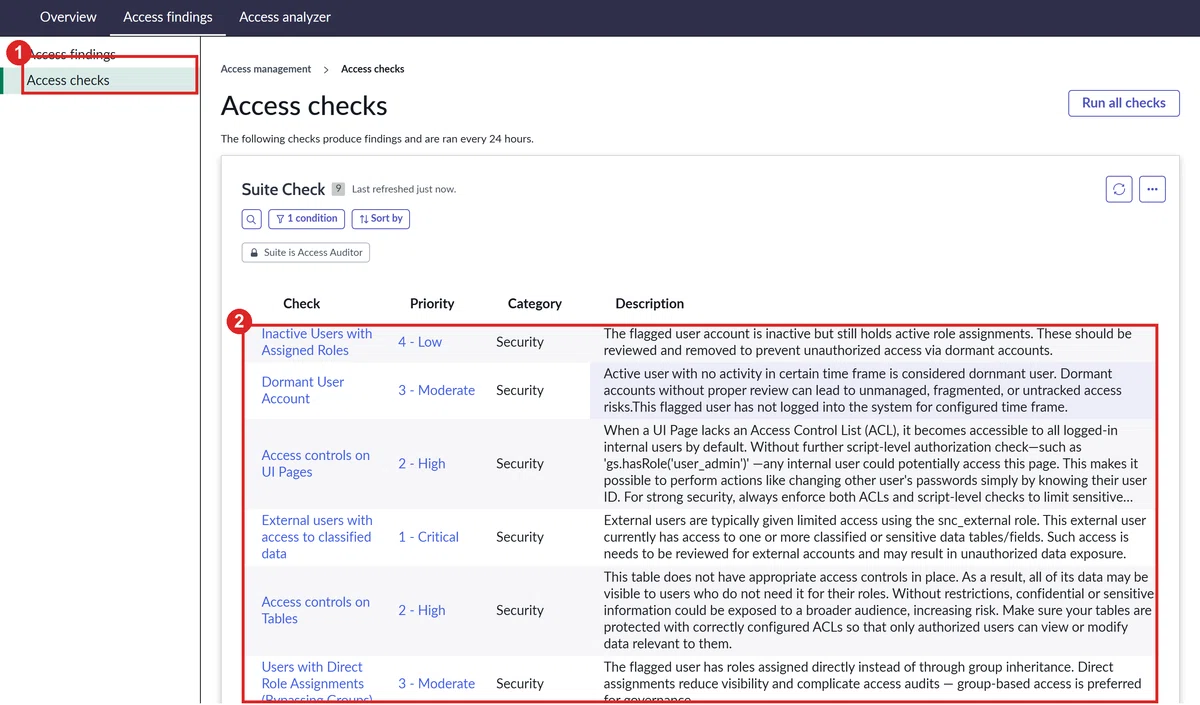Click the Description column header
1200x705 pixels.
(x=650, y=303)
